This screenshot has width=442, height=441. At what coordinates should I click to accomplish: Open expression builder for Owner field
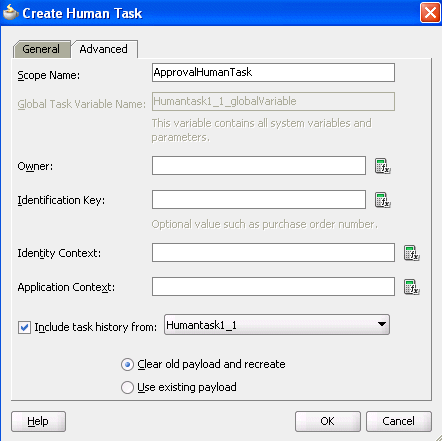pyautogui.click(x=382, y=166)
